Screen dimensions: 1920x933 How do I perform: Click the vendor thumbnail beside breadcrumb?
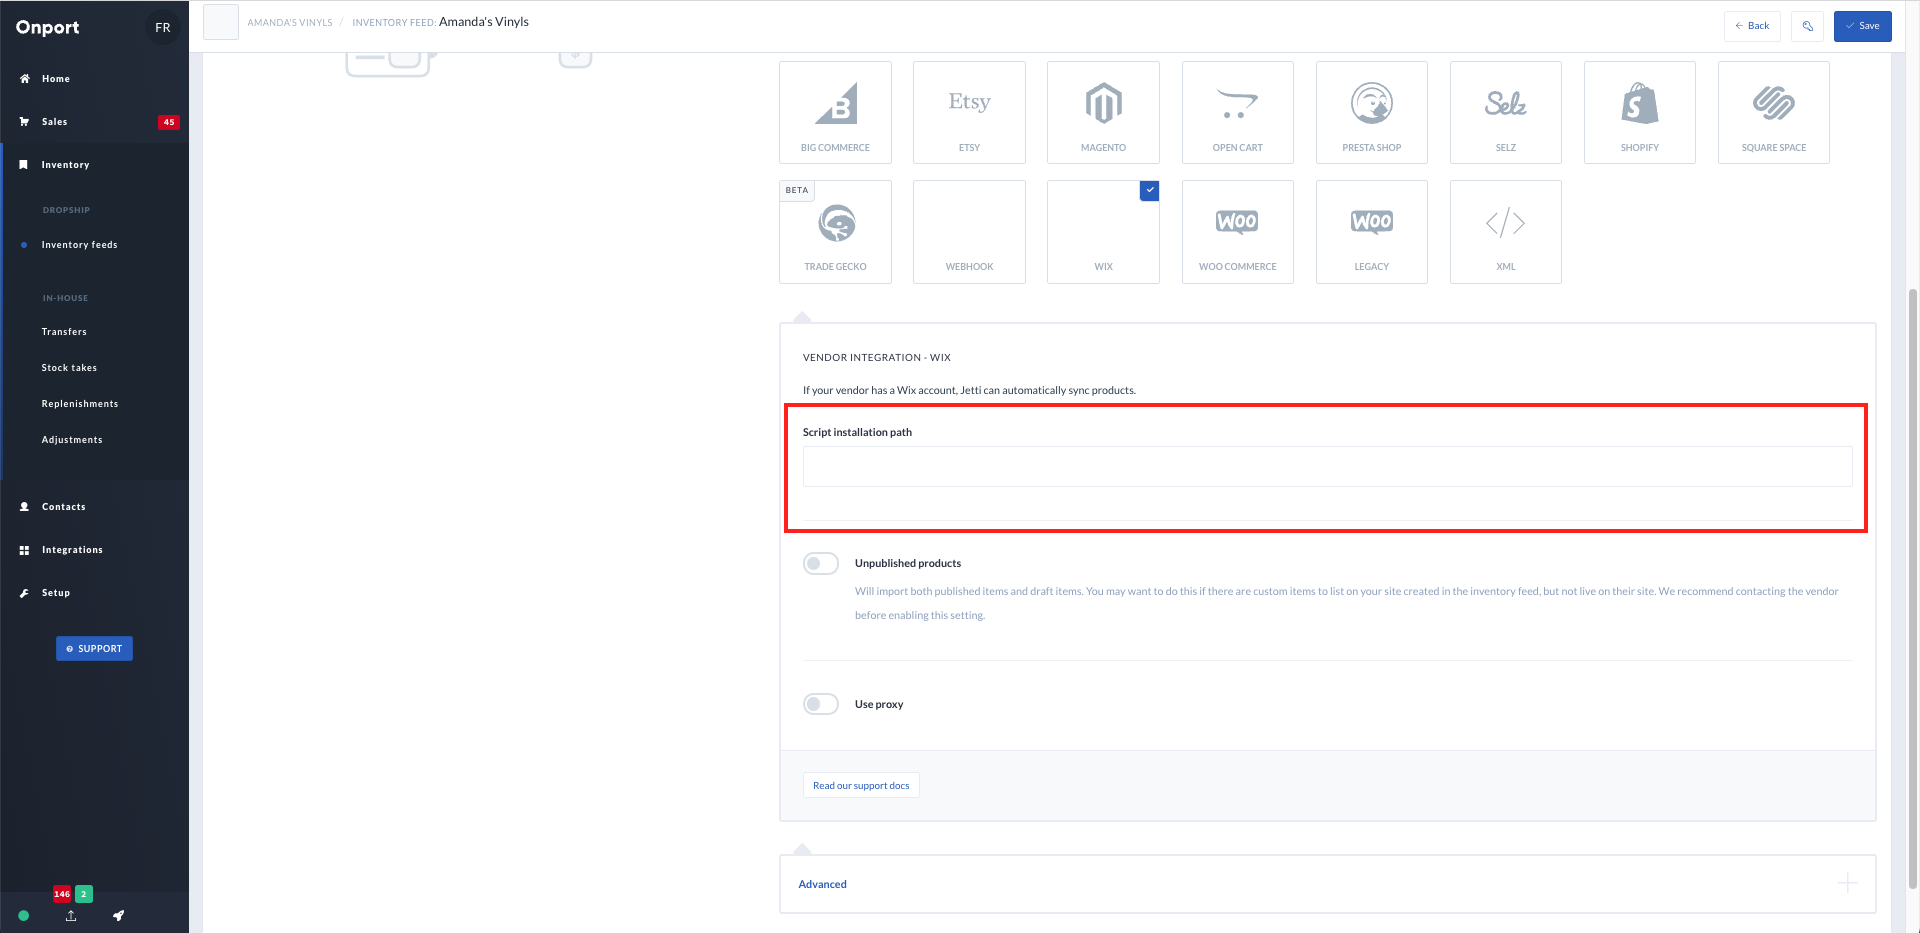(221, 22)
